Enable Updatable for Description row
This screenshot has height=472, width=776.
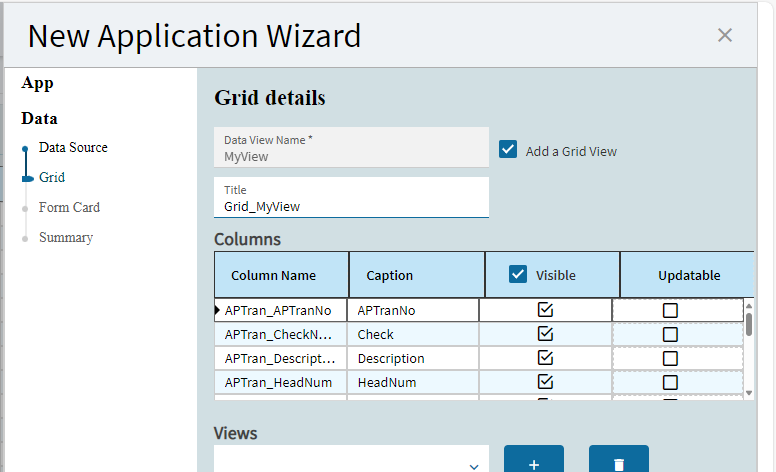670,358
